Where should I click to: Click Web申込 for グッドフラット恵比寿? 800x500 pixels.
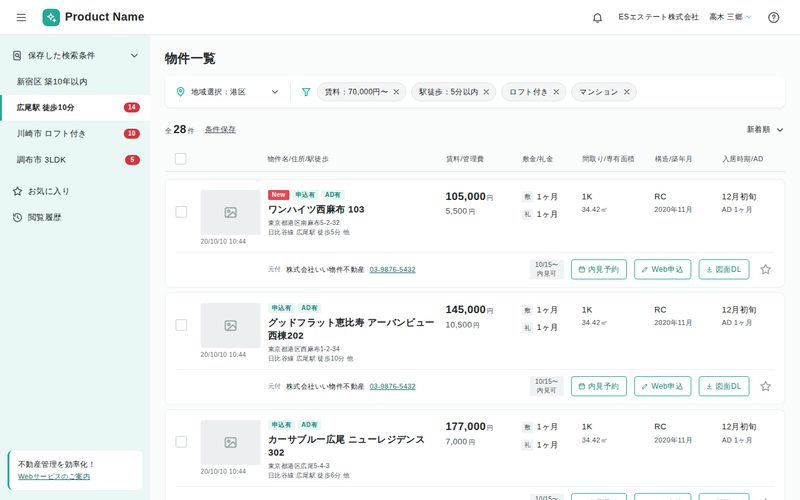click(662, 386)
